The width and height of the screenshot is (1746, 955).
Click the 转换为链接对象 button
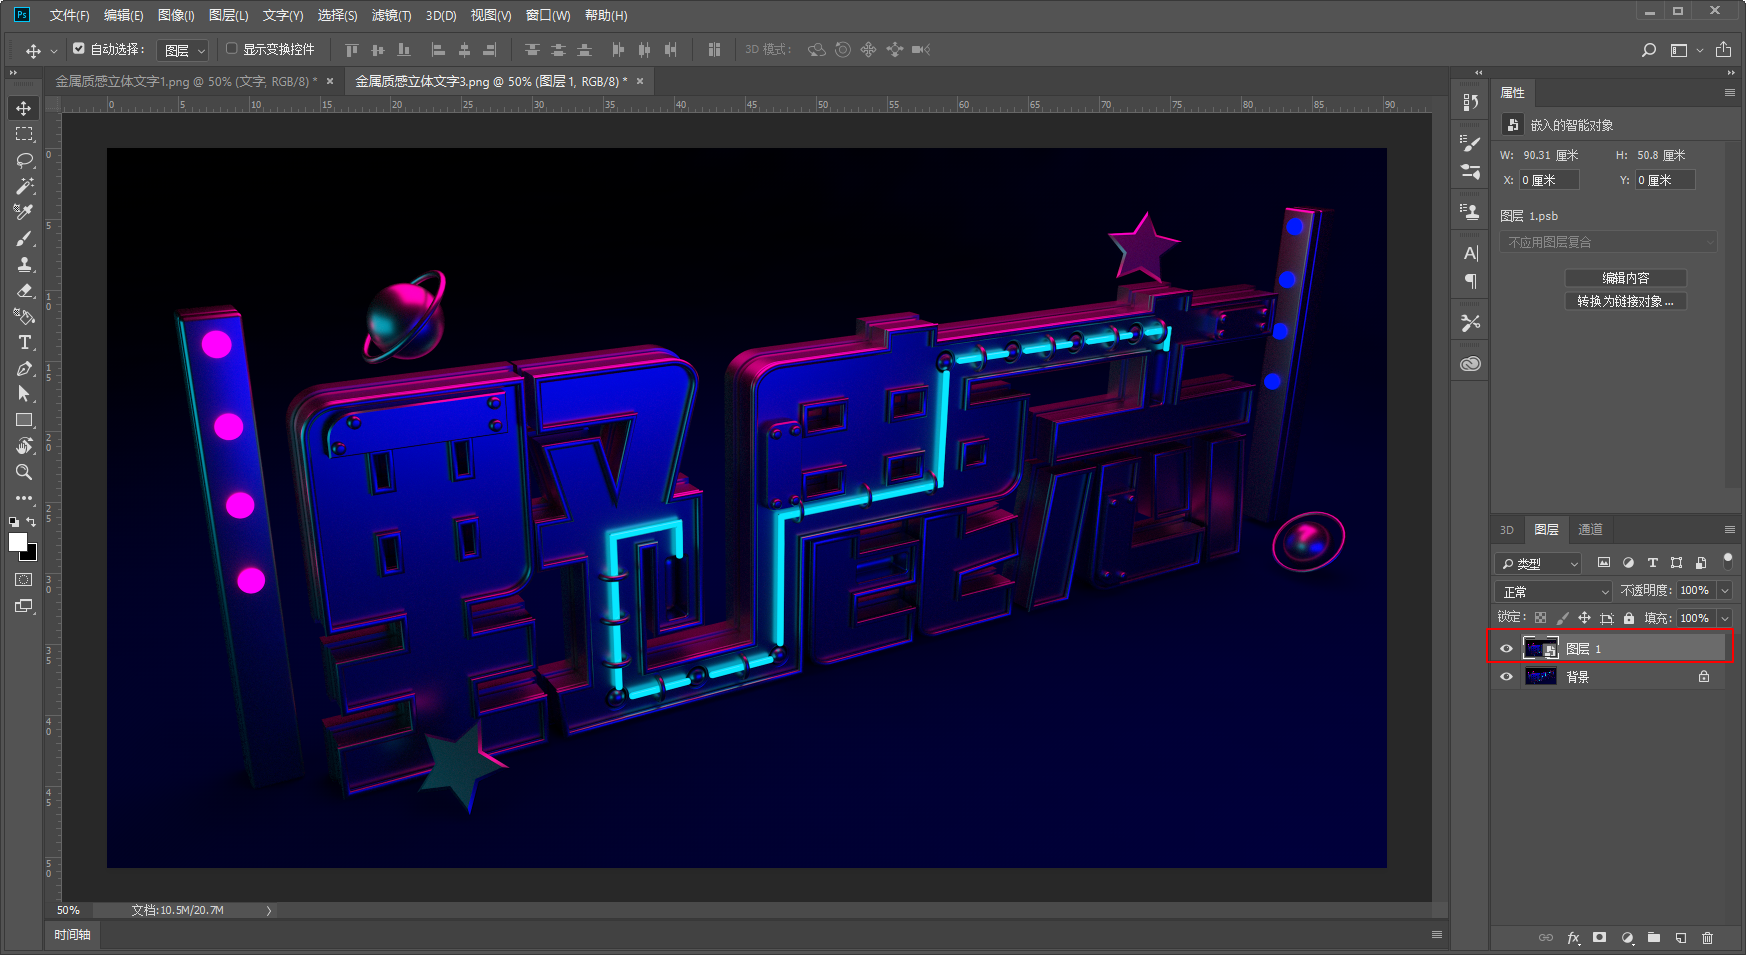pos(1625,301)
